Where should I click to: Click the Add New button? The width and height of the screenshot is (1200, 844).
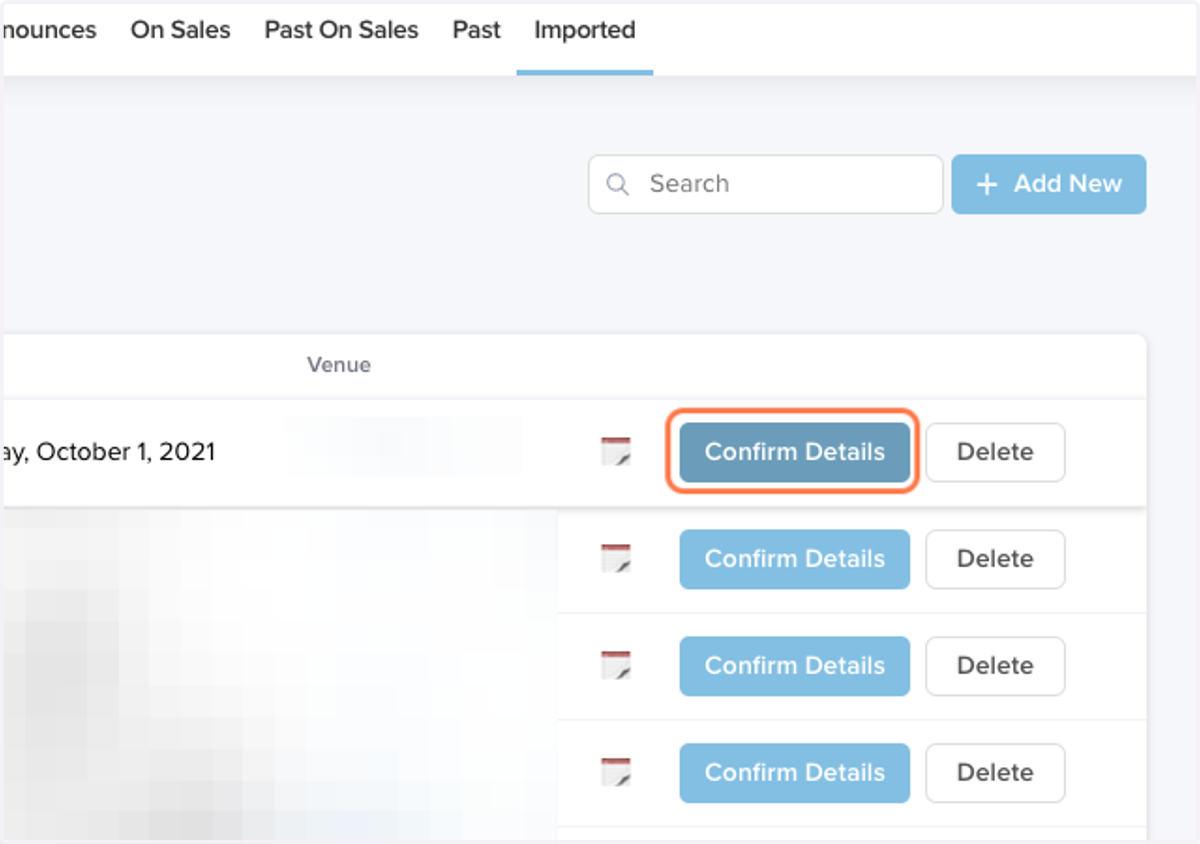coord(1048,184)
